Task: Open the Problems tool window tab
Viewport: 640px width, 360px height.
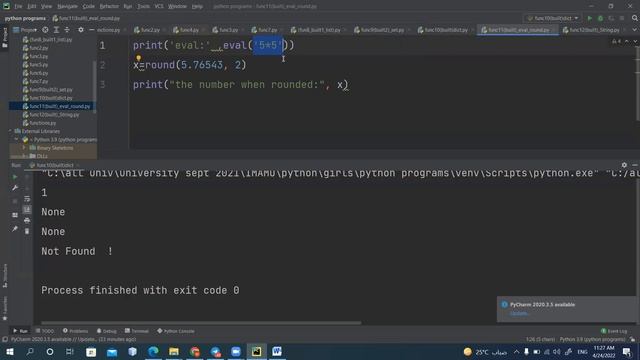Action: (76, 331)
